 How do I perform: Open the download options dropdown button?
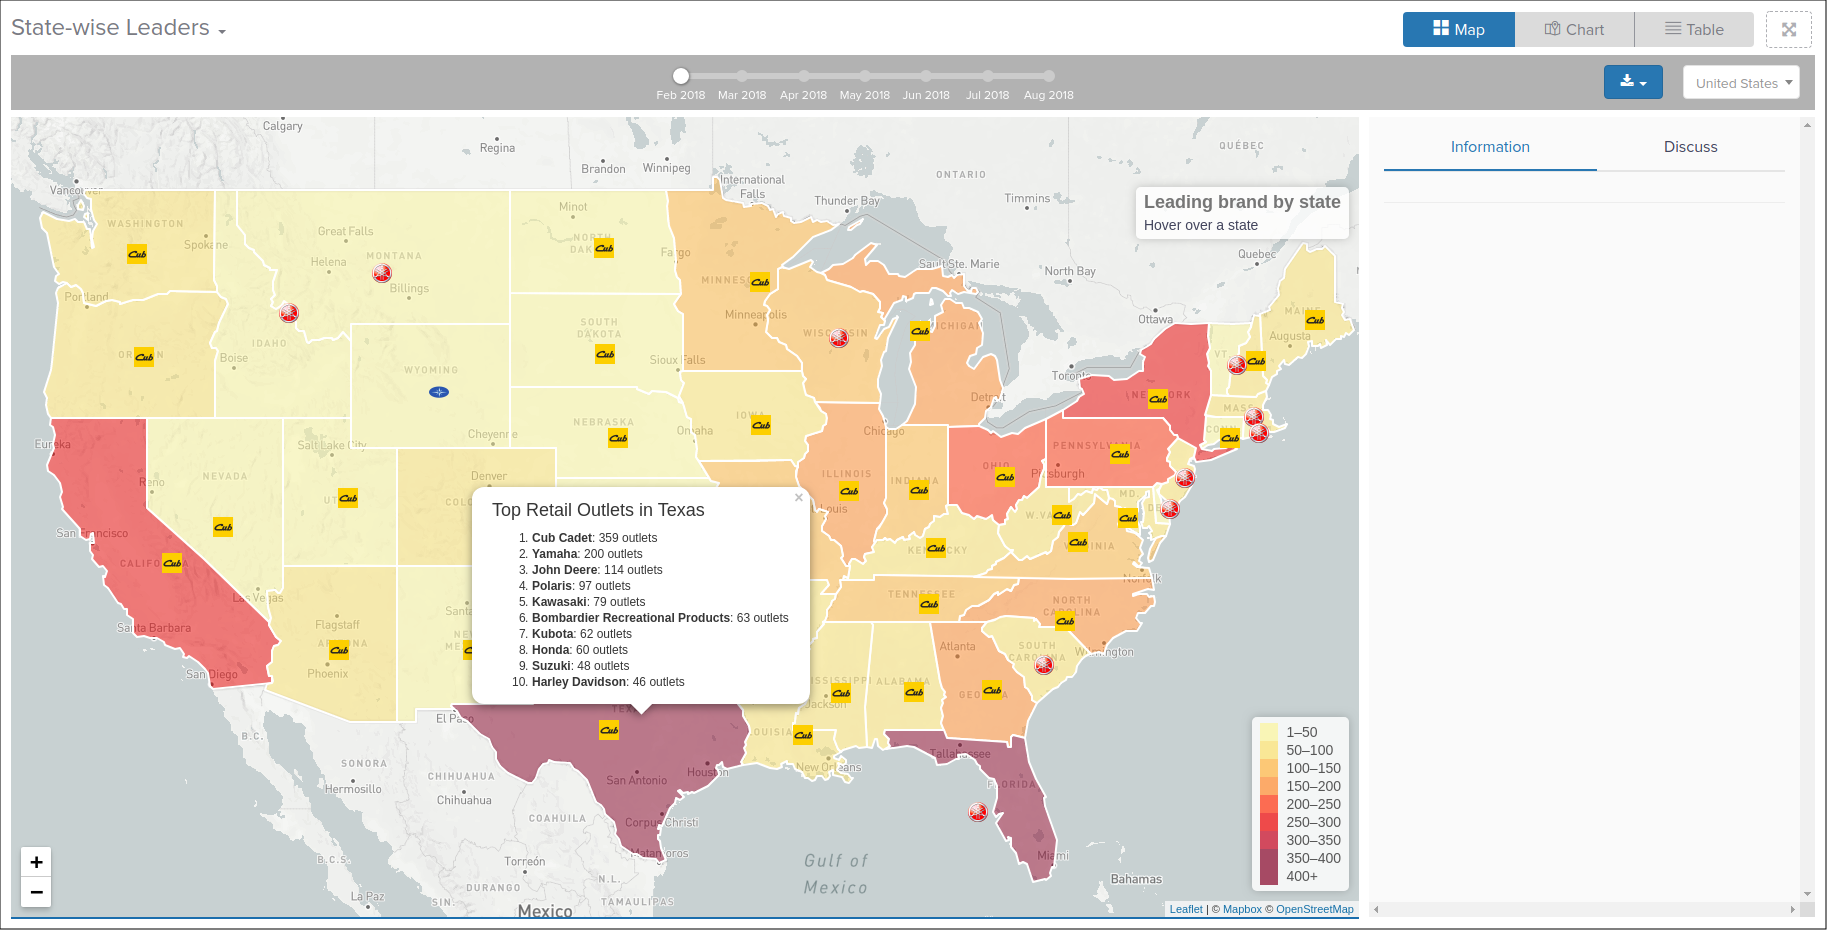coord(1633,82)
